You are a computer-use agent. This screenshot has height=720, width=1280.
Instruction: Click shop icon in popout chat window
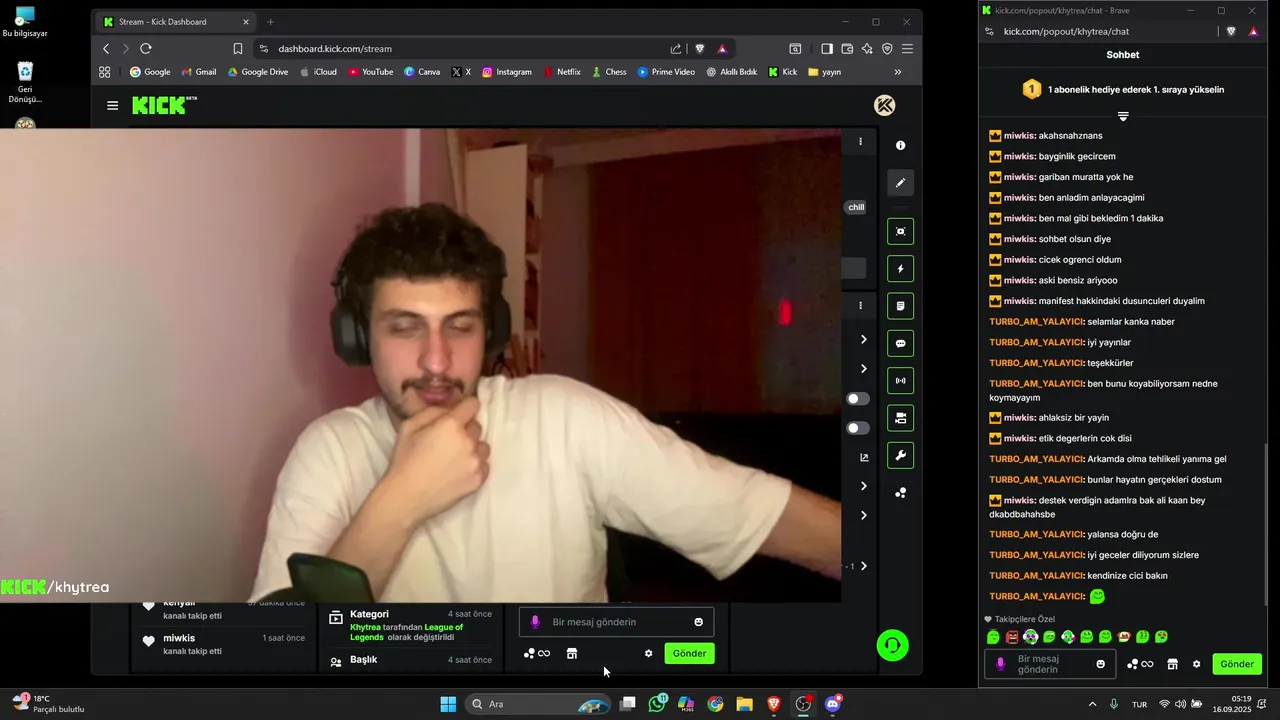tap(1172, 664)
